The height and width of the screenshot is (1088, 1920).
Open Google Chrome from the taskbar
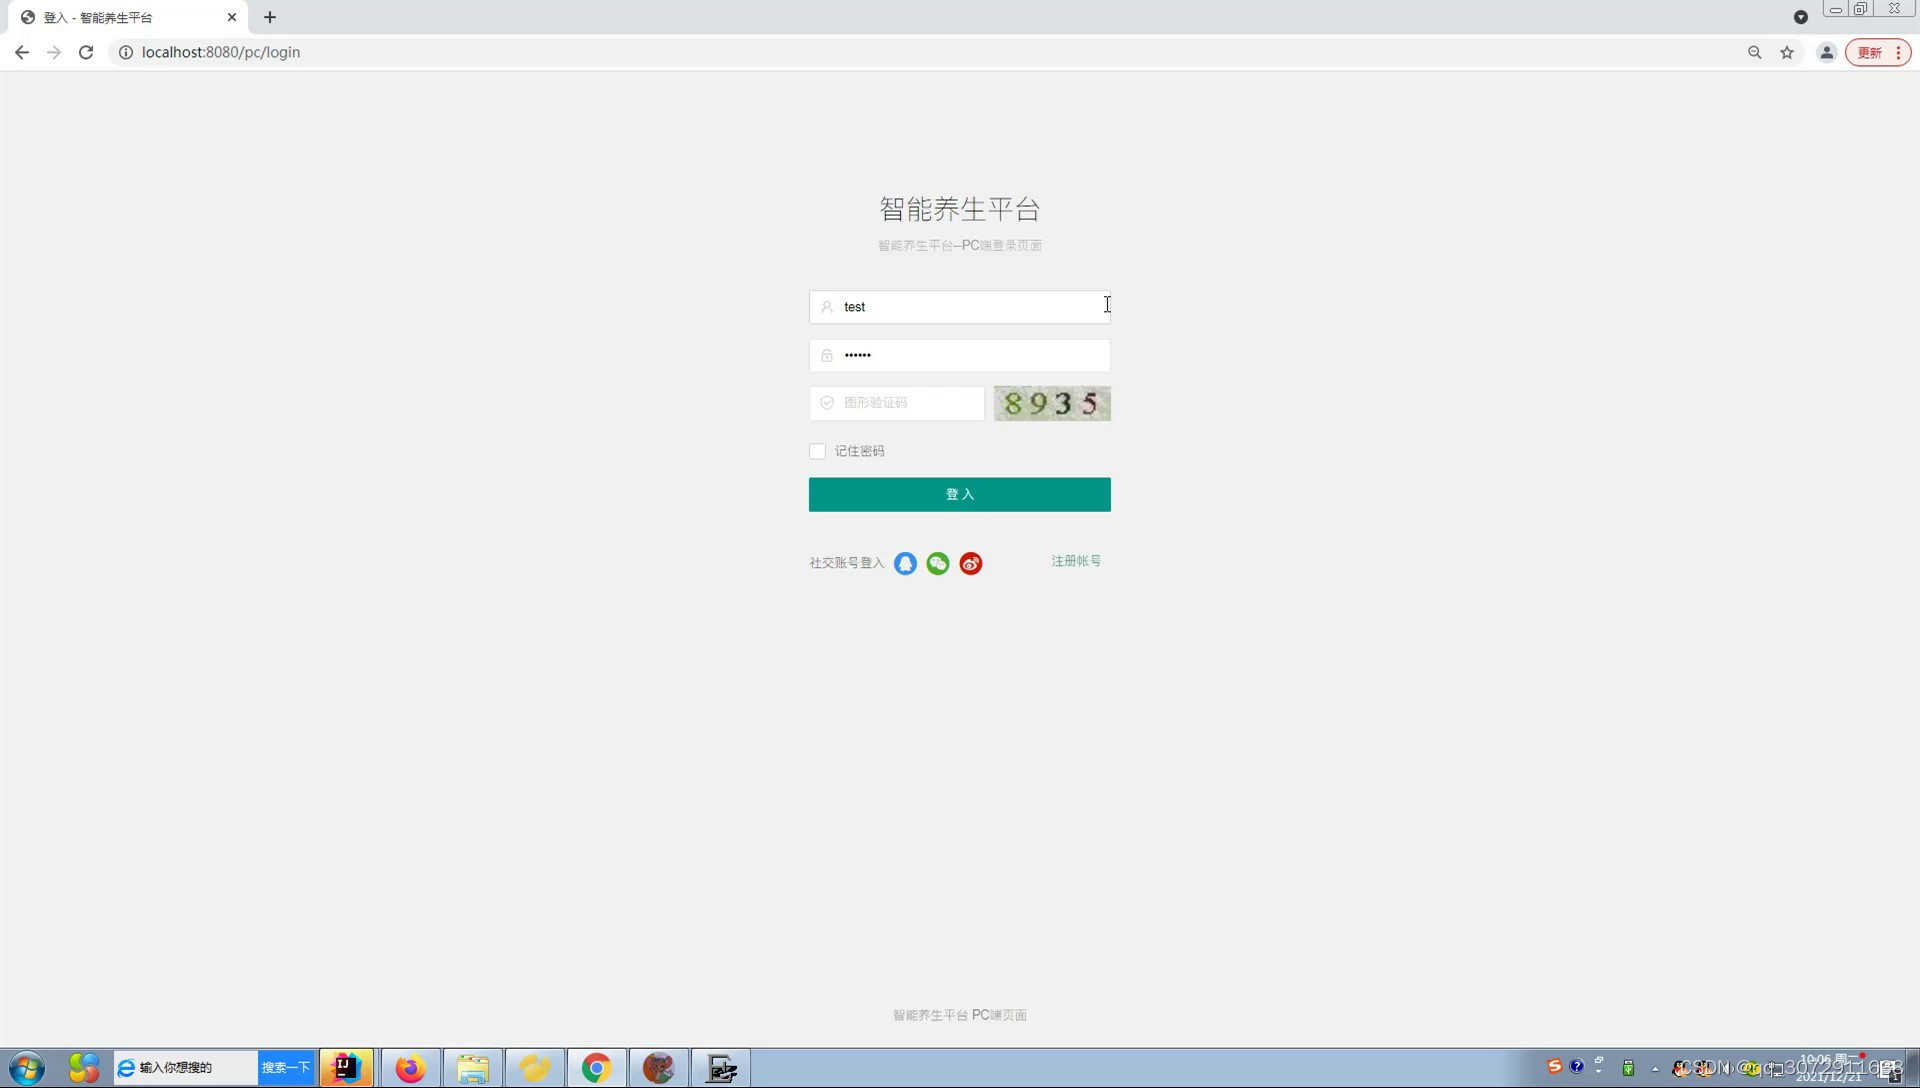click(x=597, y=1068)
